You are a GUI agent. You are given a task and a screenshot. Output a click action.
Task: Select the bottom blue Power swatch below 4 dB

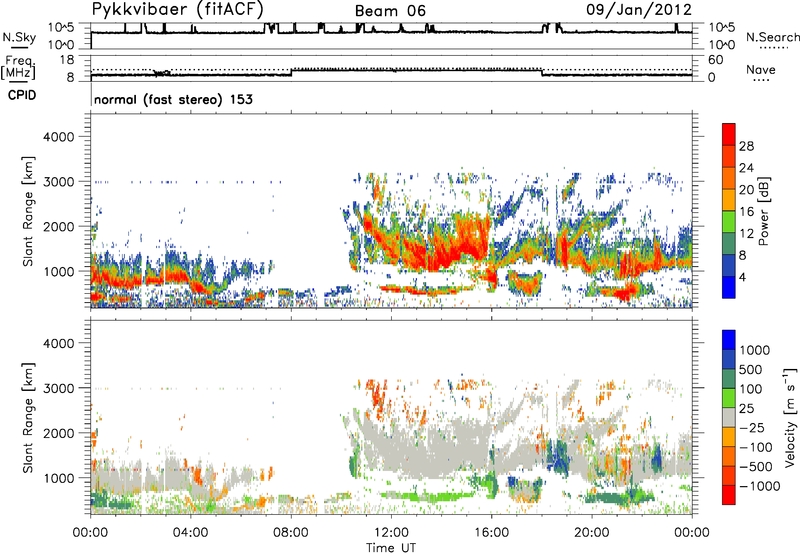point(729,287)
